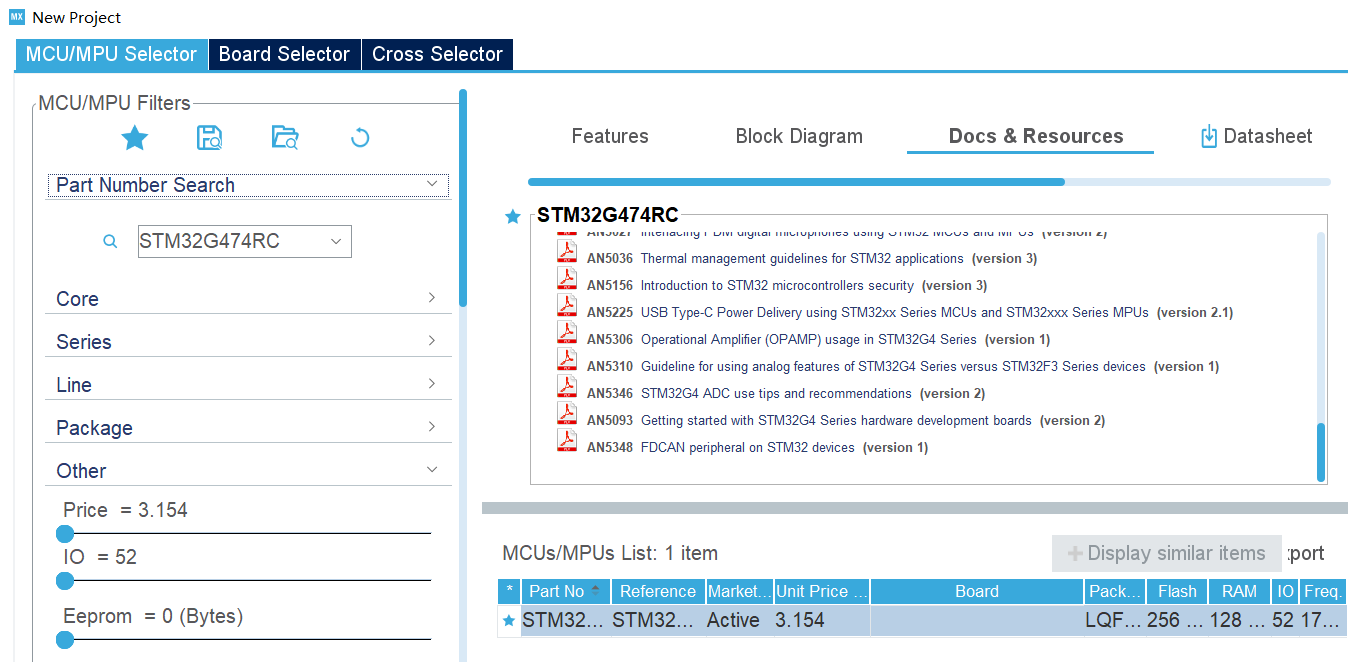Toggle the star in the MCU list row

tap(509, 620)
